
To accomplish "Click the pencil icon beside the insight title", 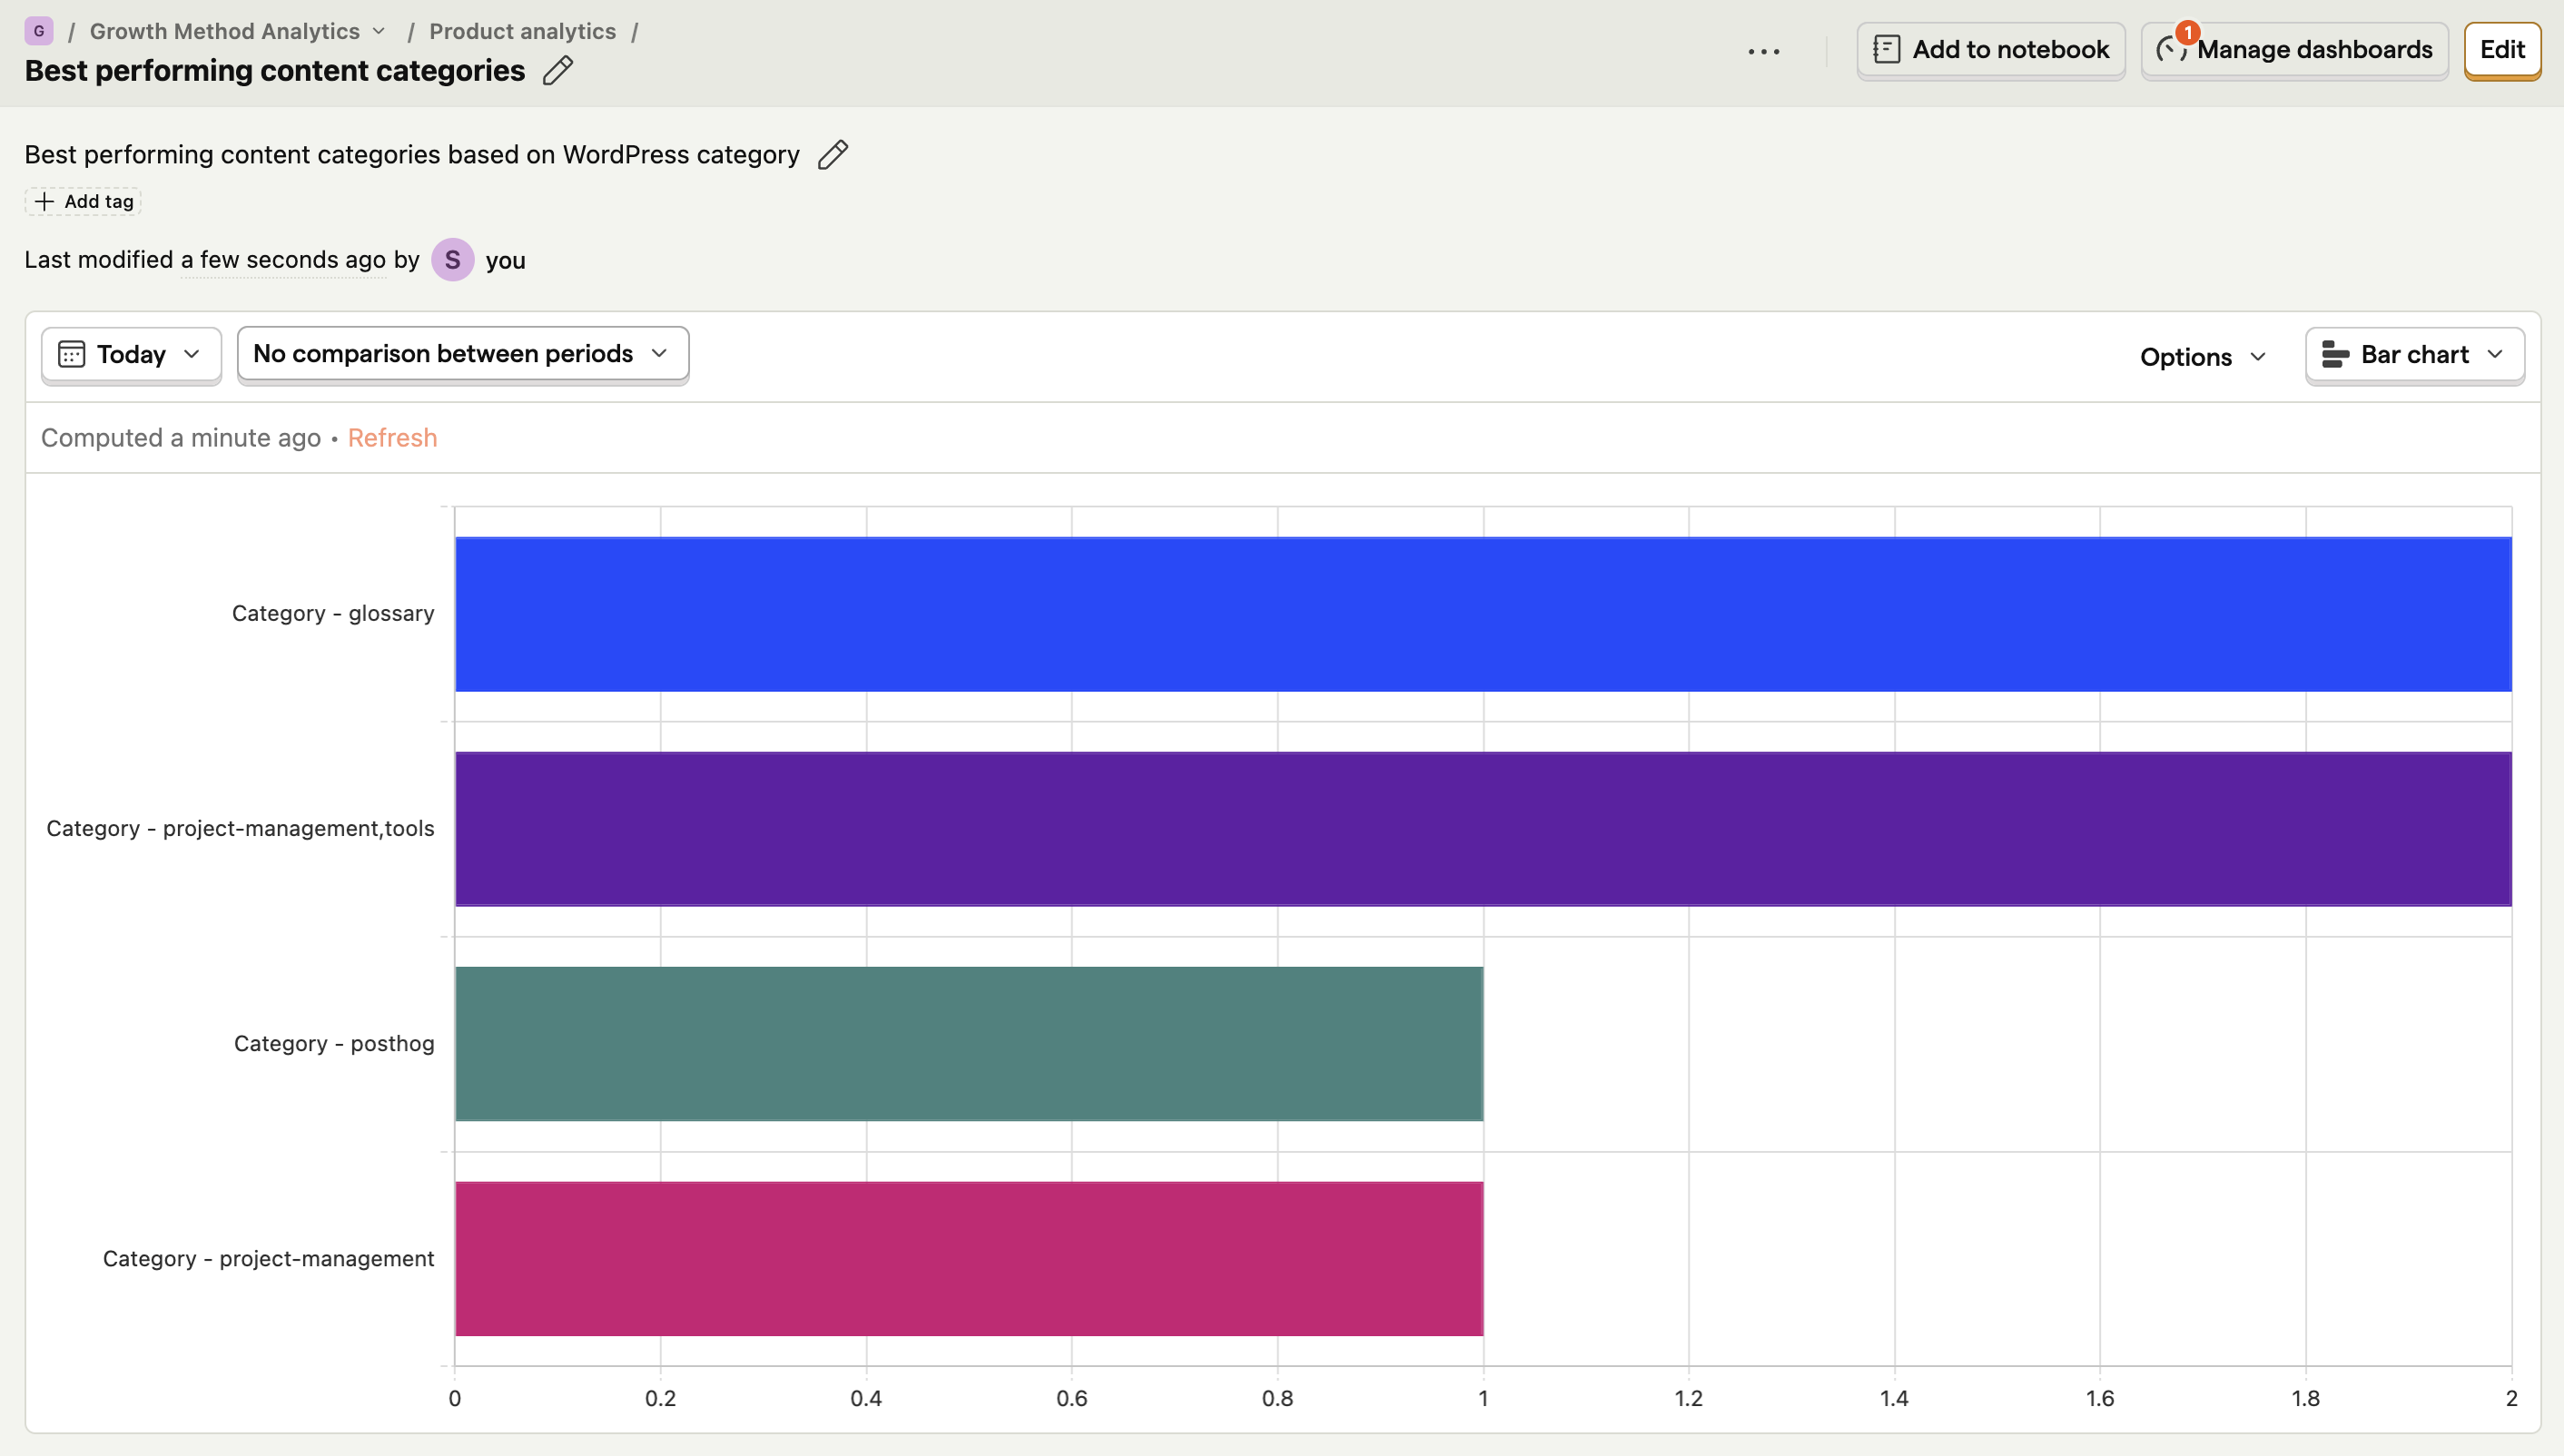I will click(557, 71).
